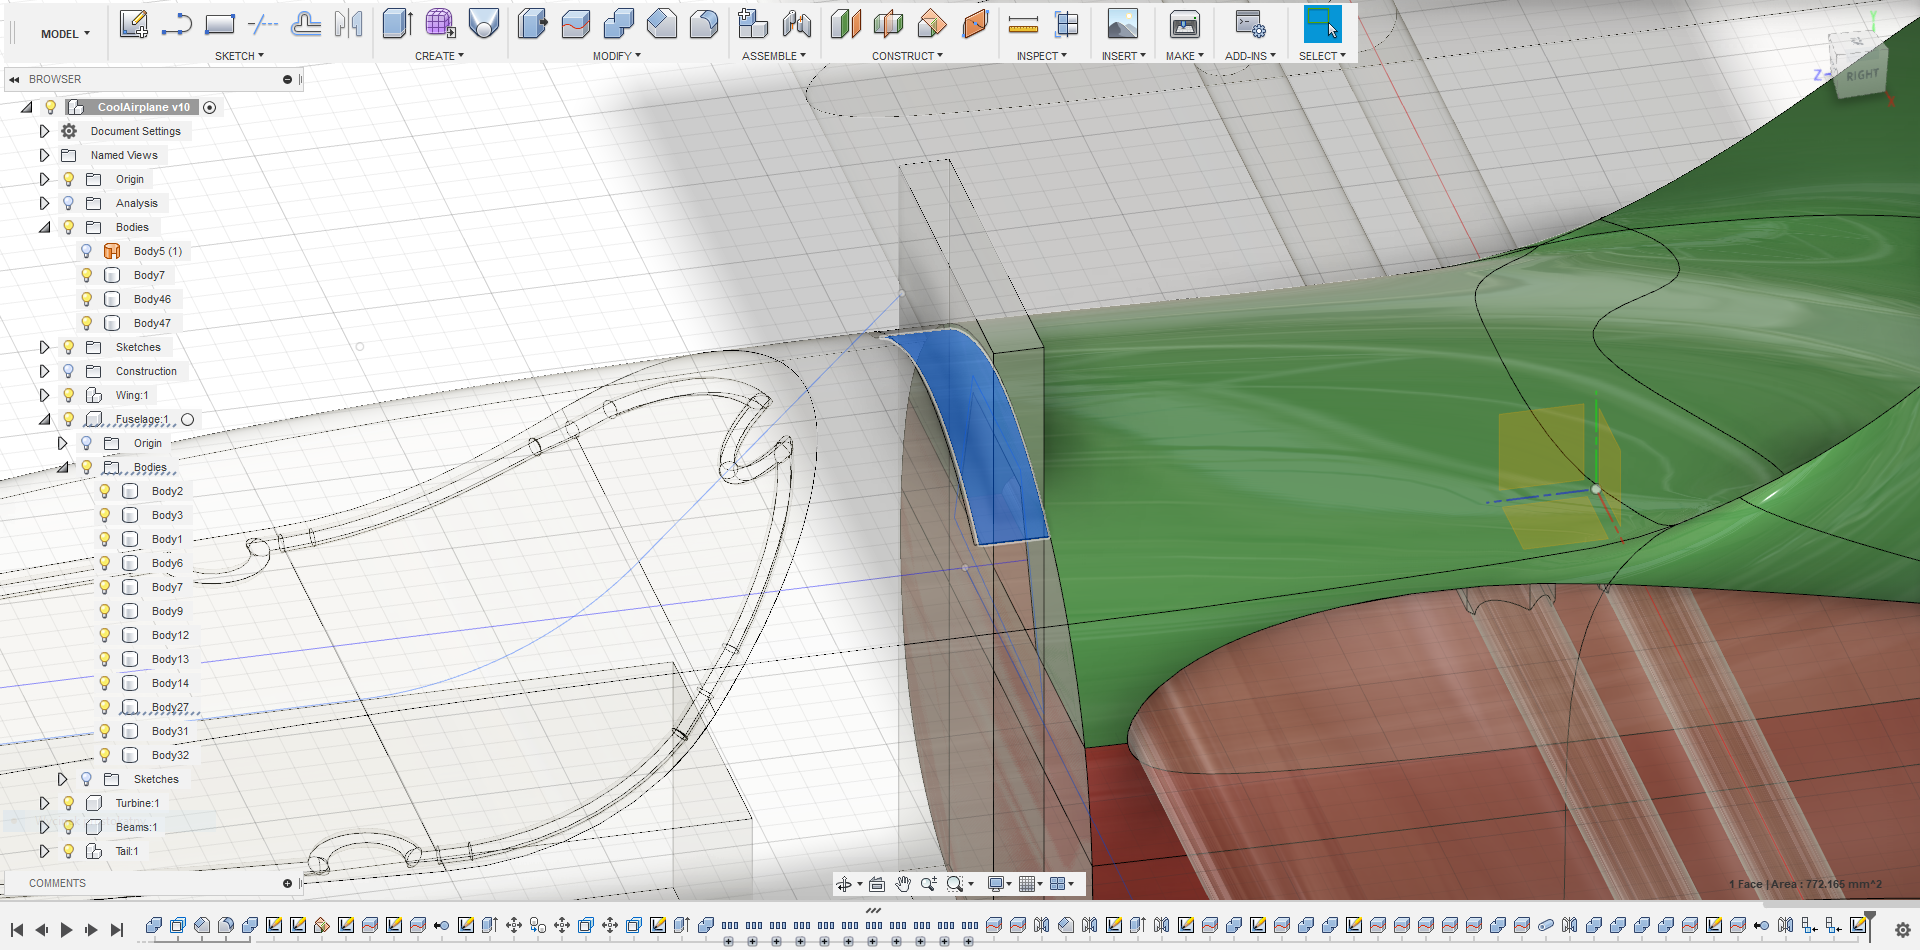This screenshot has width=1920, height=950.
Task: Activate the Pan hand tool
Action: click(903, 884)
